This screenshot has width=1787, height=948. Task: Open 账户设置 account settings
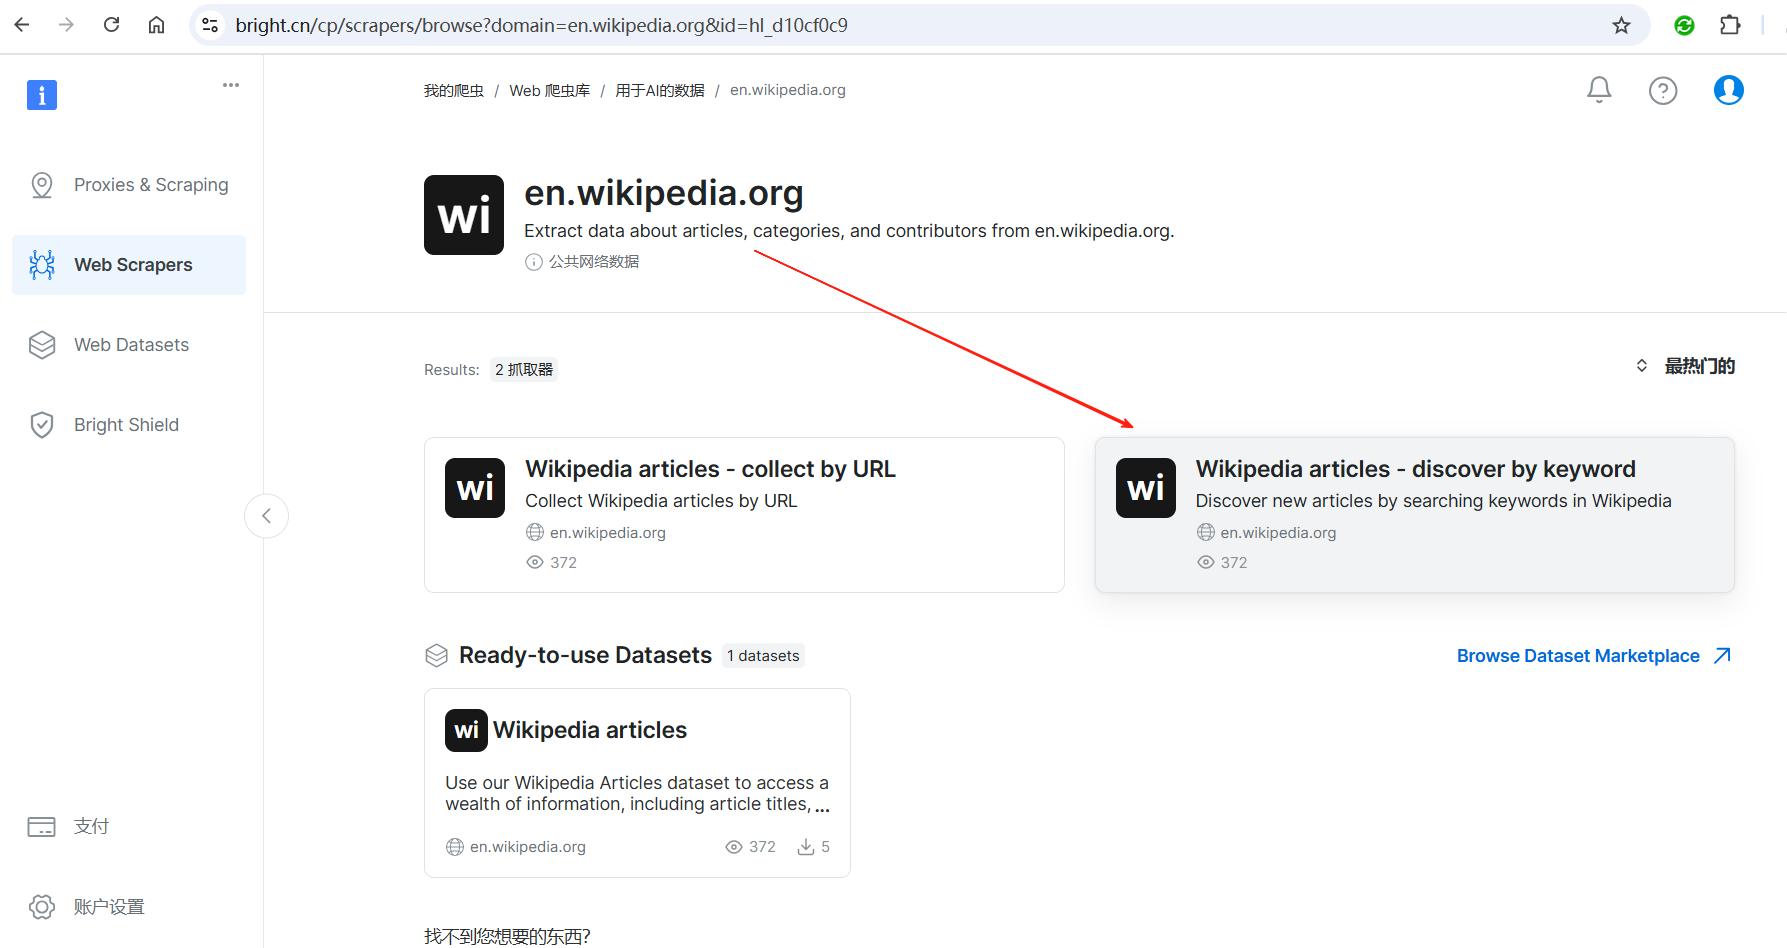[108, 907]
